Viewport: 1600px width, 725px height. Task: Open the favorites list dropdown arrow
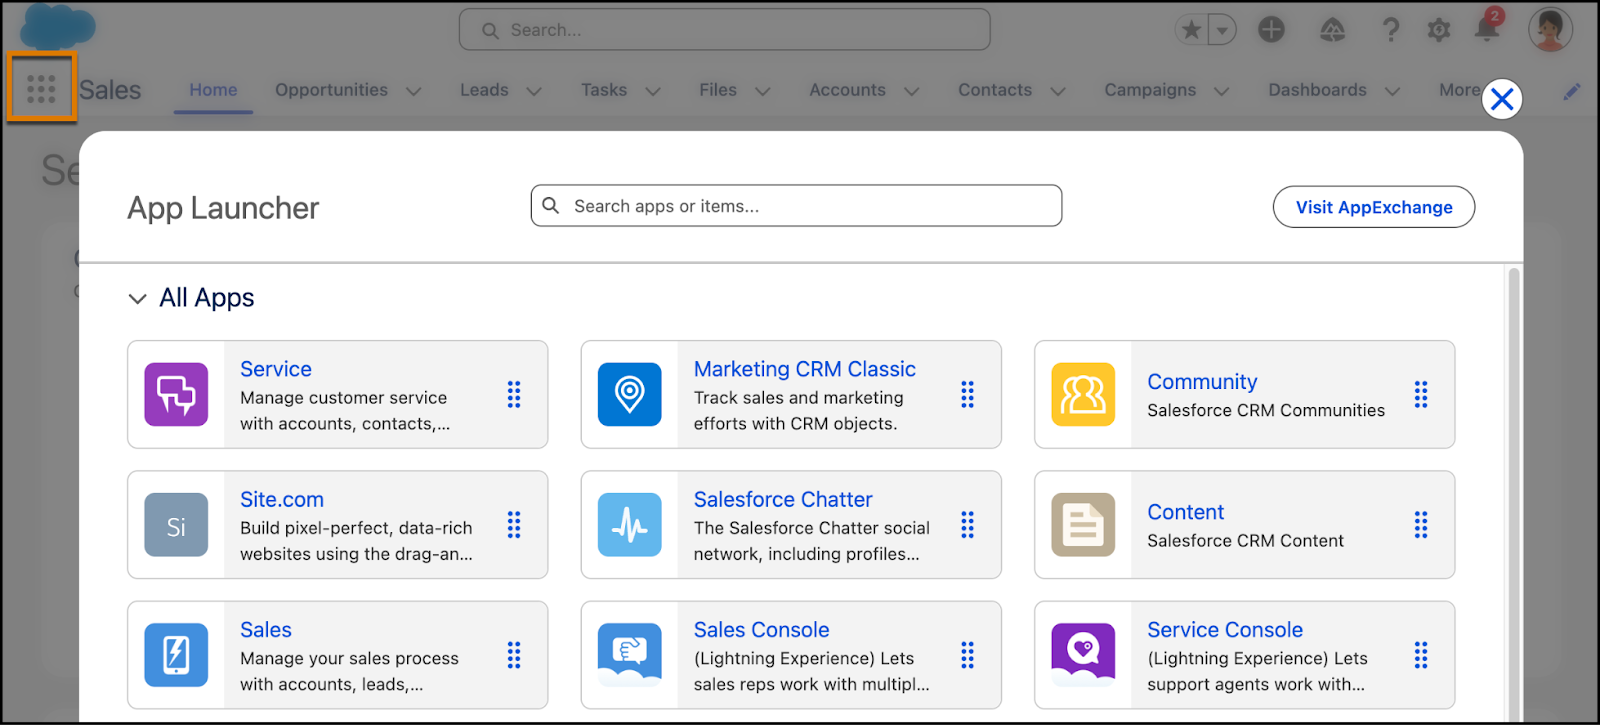(1222, 30)
